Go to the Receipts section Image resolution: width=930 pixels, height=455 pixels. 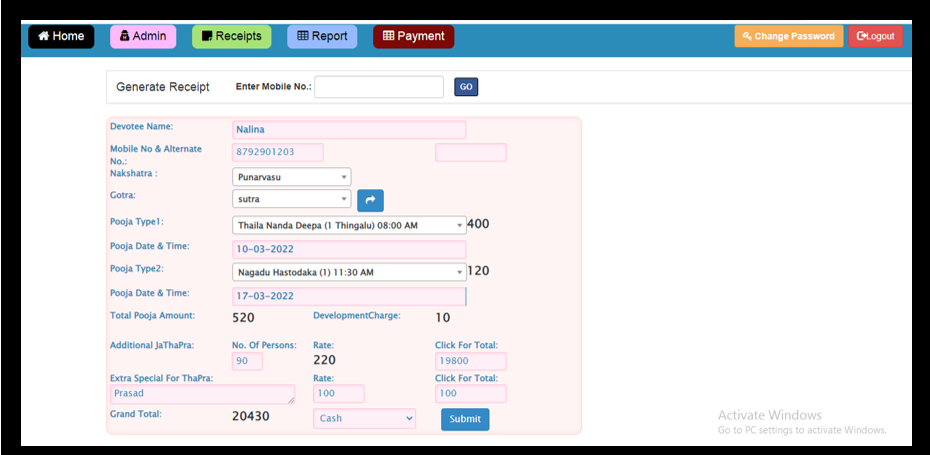pos(231,36)
